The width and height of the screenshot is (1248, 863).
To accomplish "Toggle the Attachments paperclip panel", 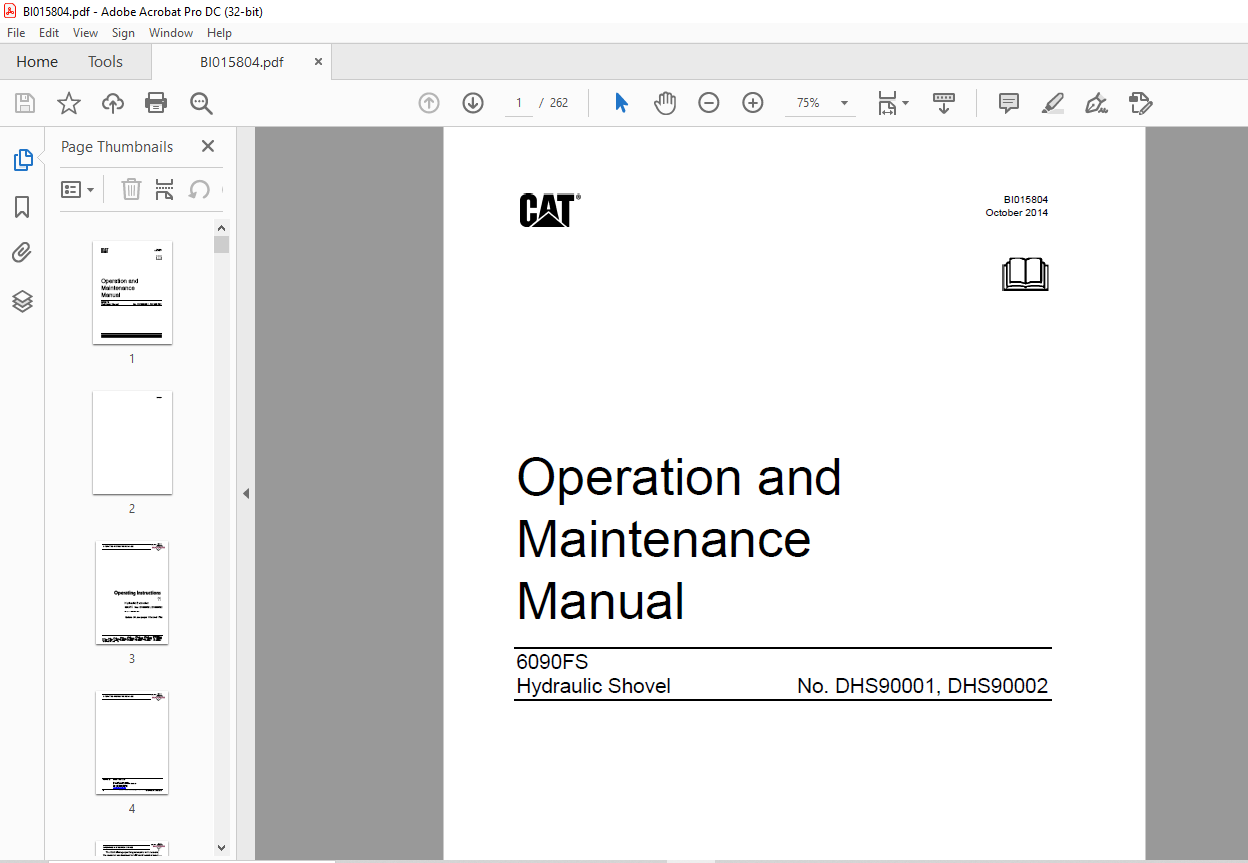I will click(x=22, y=253).
